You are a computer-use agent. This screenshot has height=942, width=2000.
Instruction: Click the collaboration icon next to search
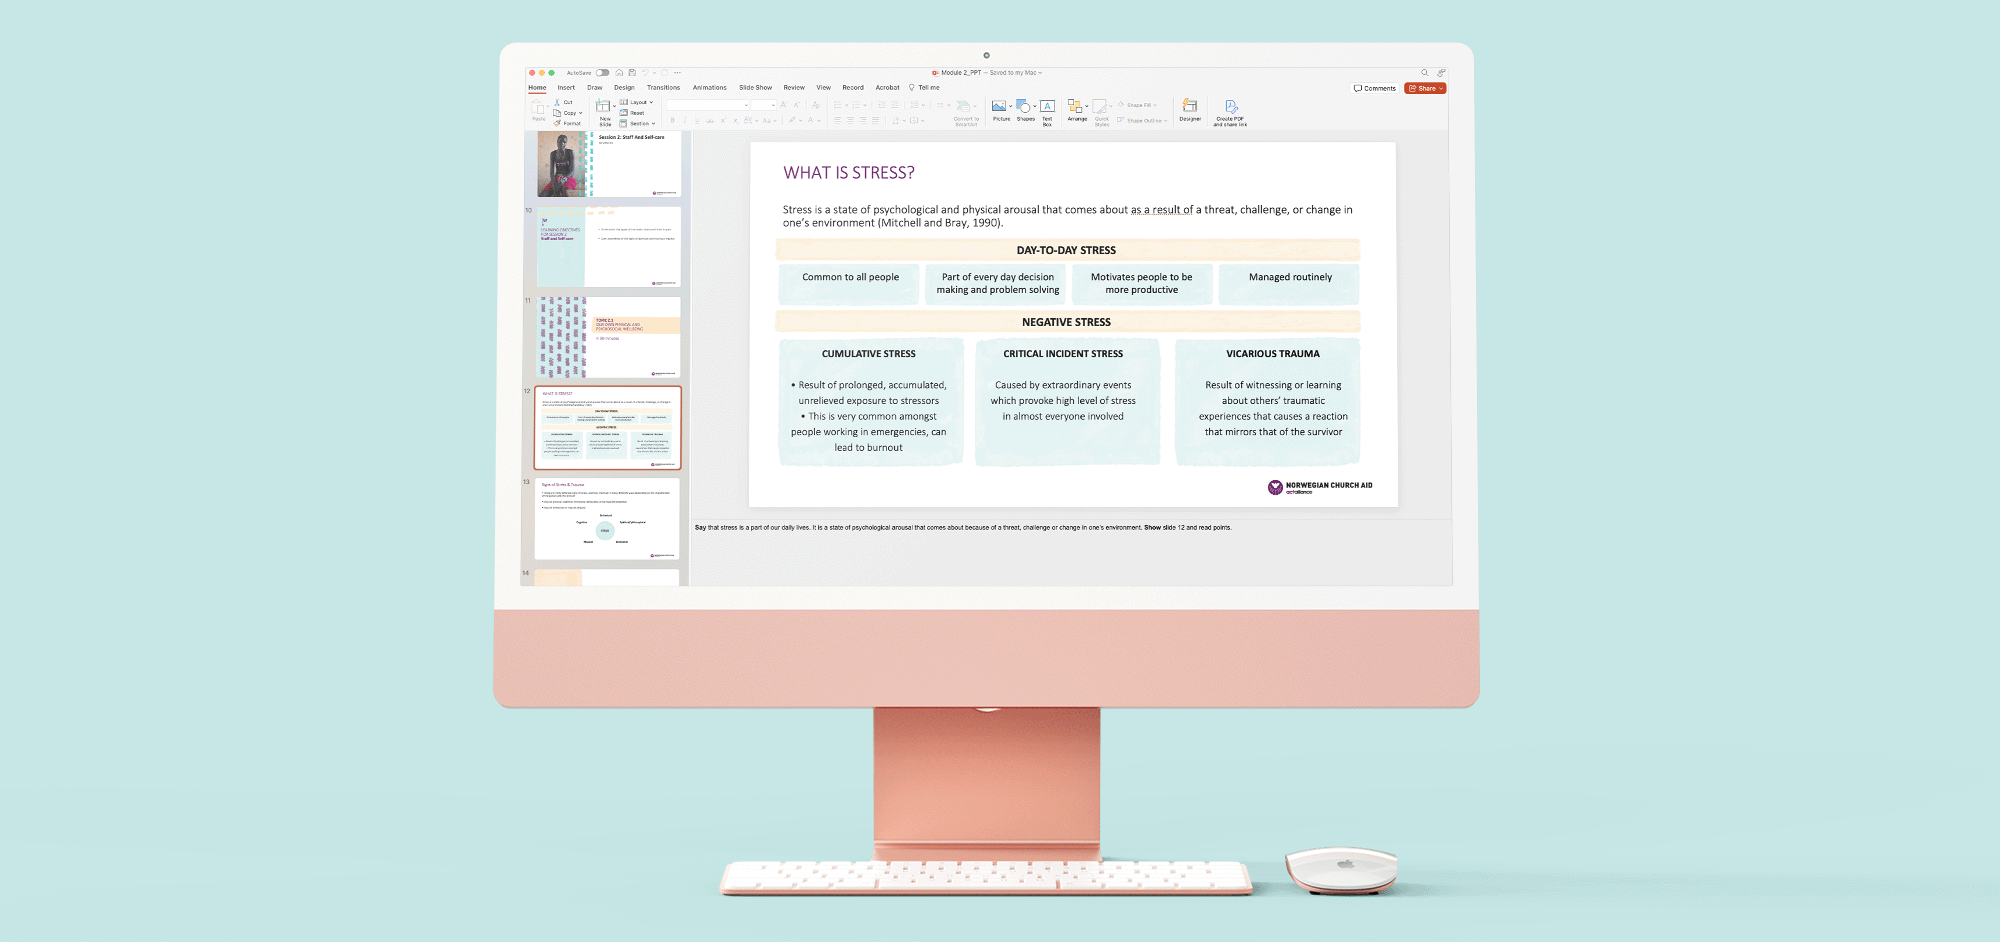1441,73
